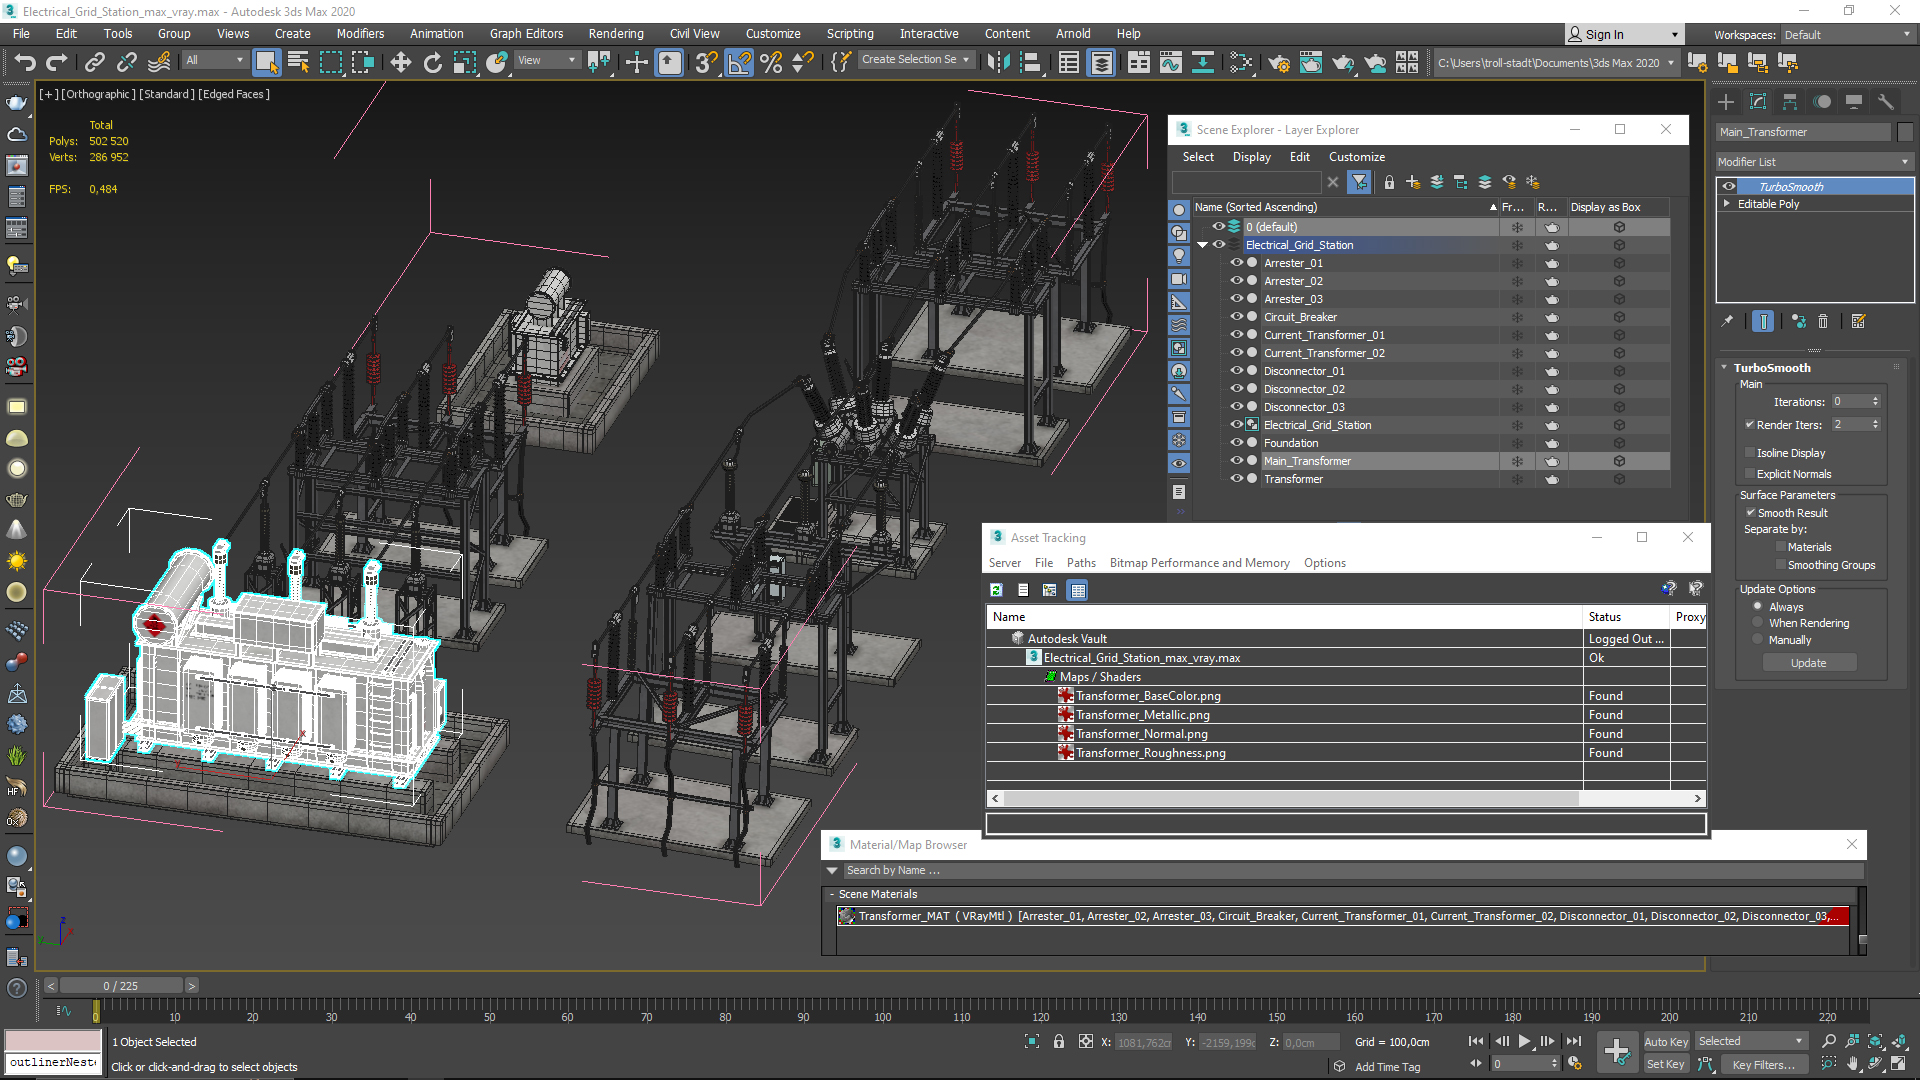The image size is (1920, 1080).
Task: Open the Workspaces Default dropdown
Action: pos(1847,35)
